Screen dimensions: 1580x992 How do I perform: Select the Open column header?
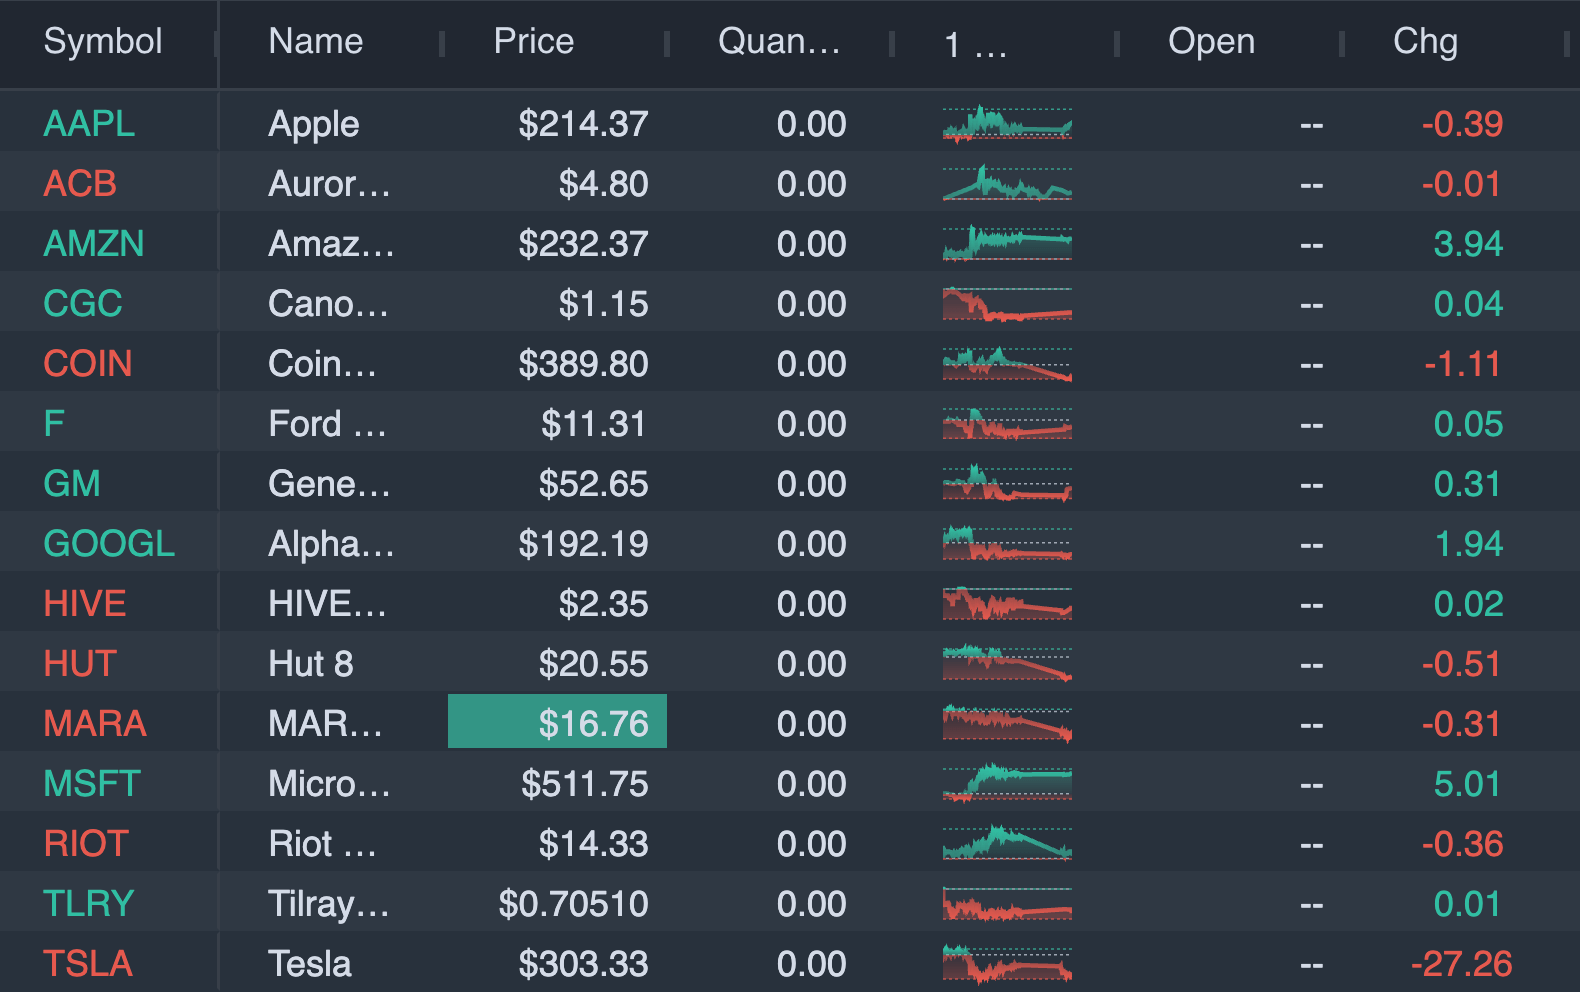[x=1210, y=42]
